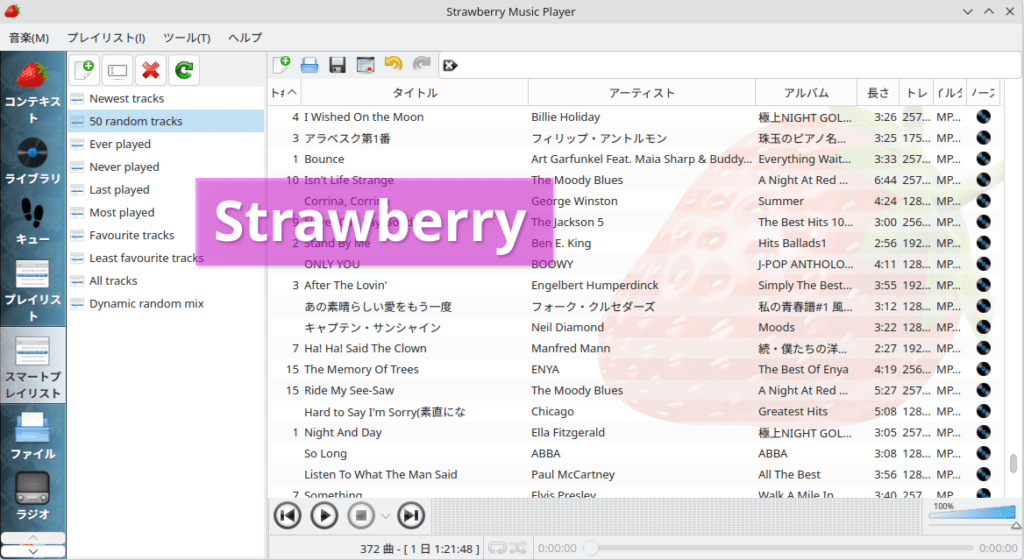Sort by the track number column header
Viewport: 1024px width, 560px height.
[284, 93]
